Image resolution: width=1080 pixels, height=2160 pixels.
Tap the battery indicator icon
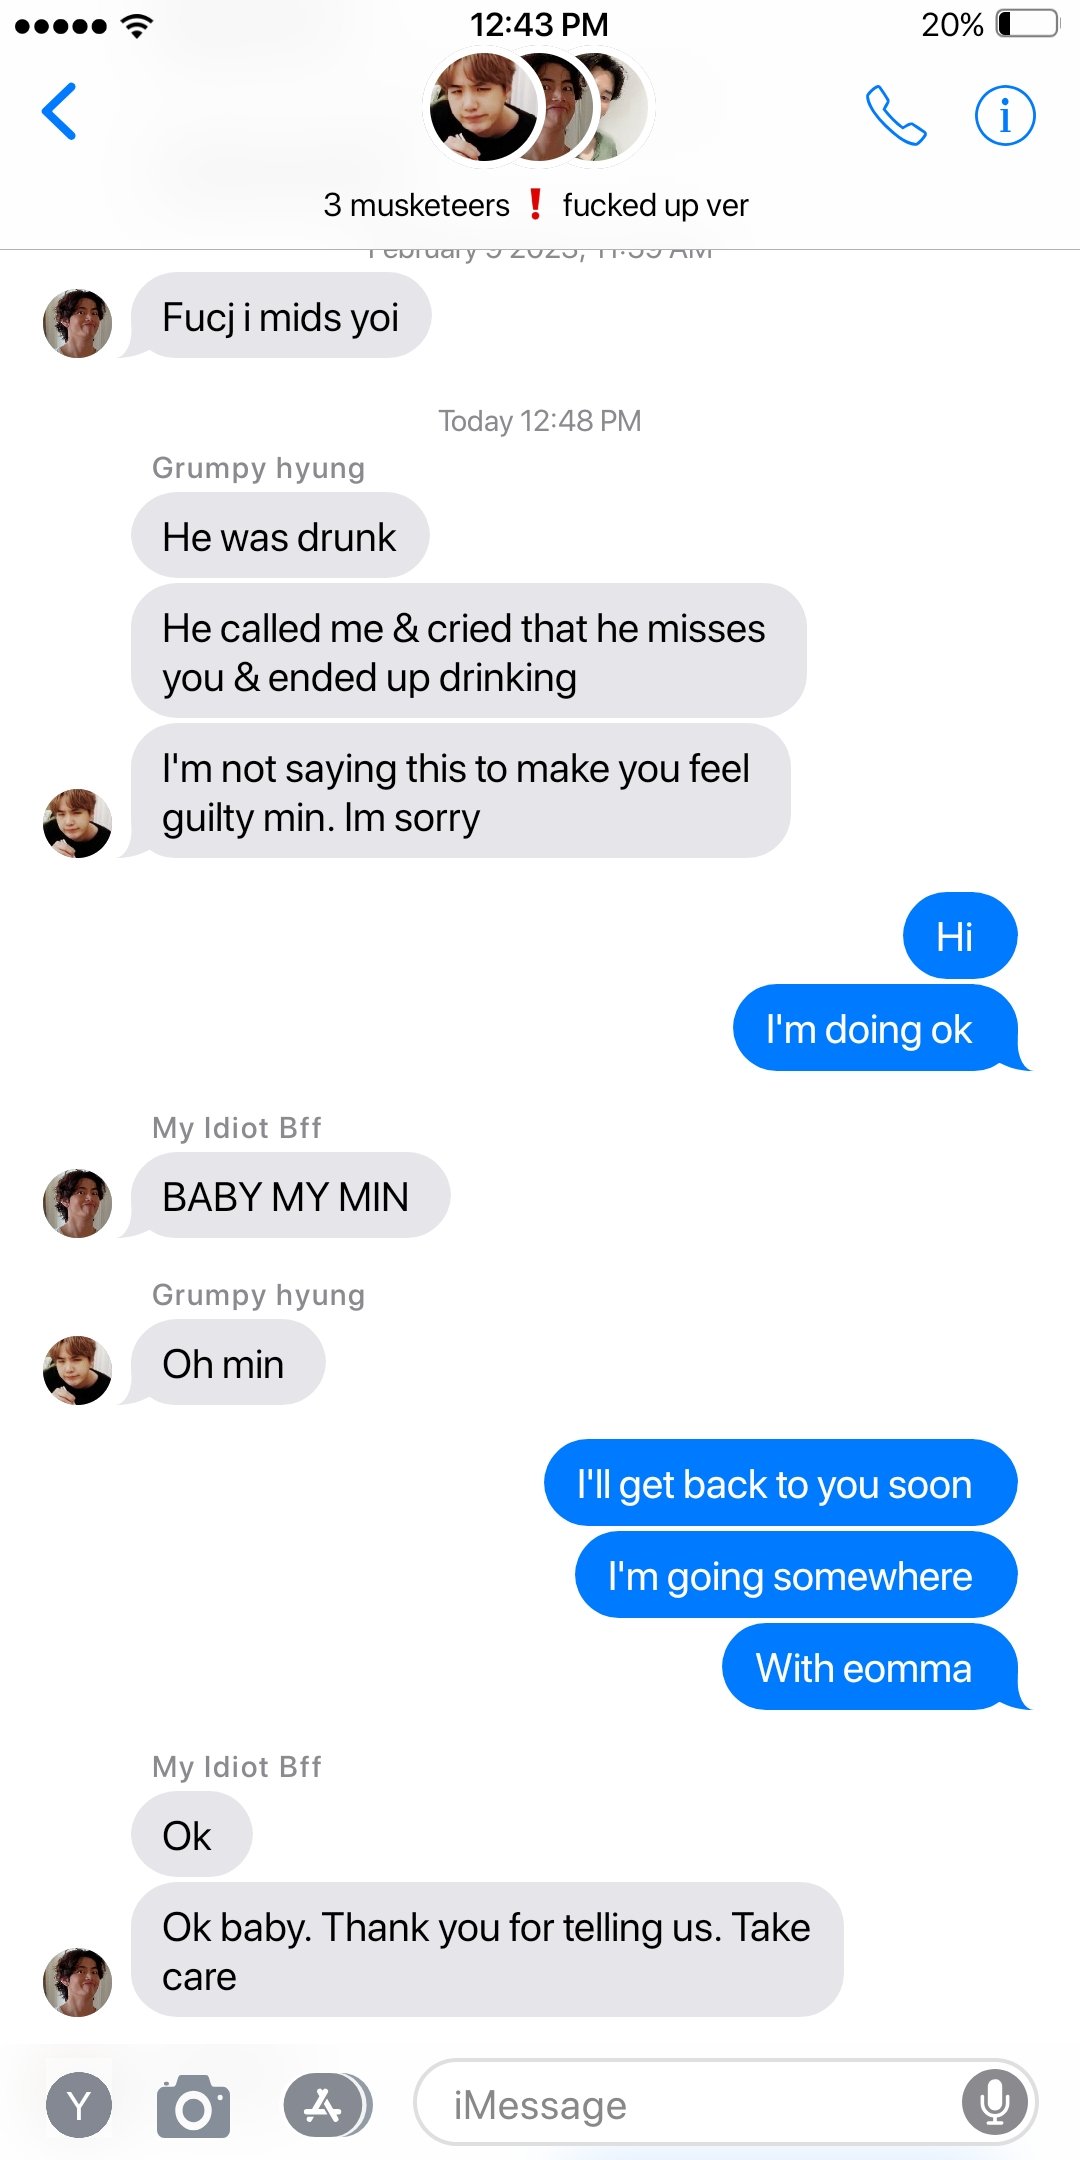click(1028, 24)
